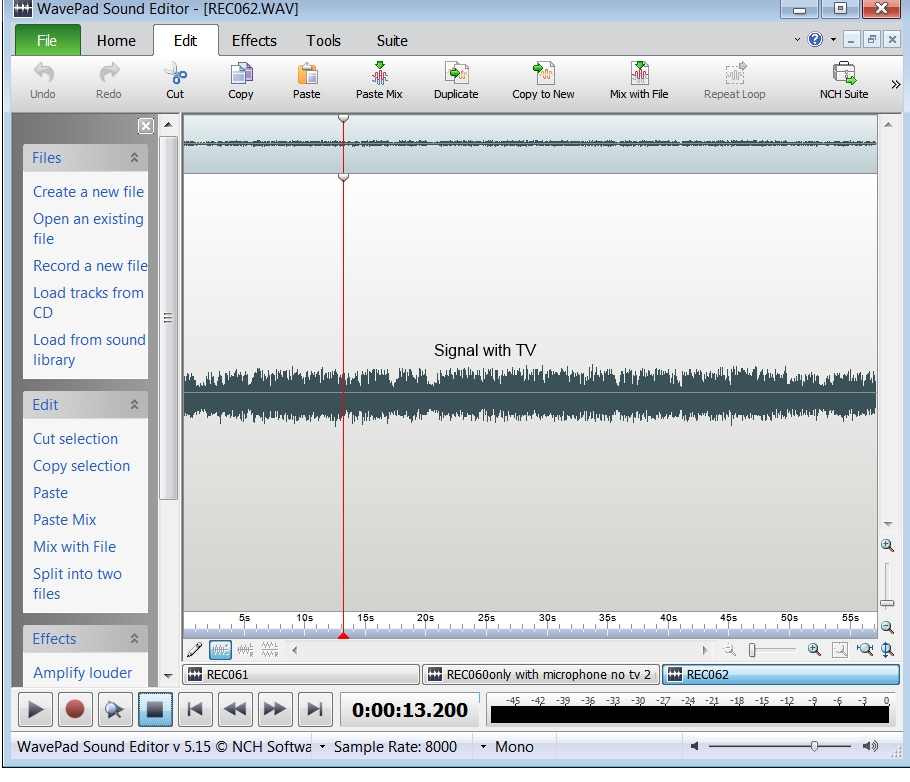The height and width of the screenshot is (782, 910).
Task: Close the left sidebar panel
Action: [x=145, y=126]
